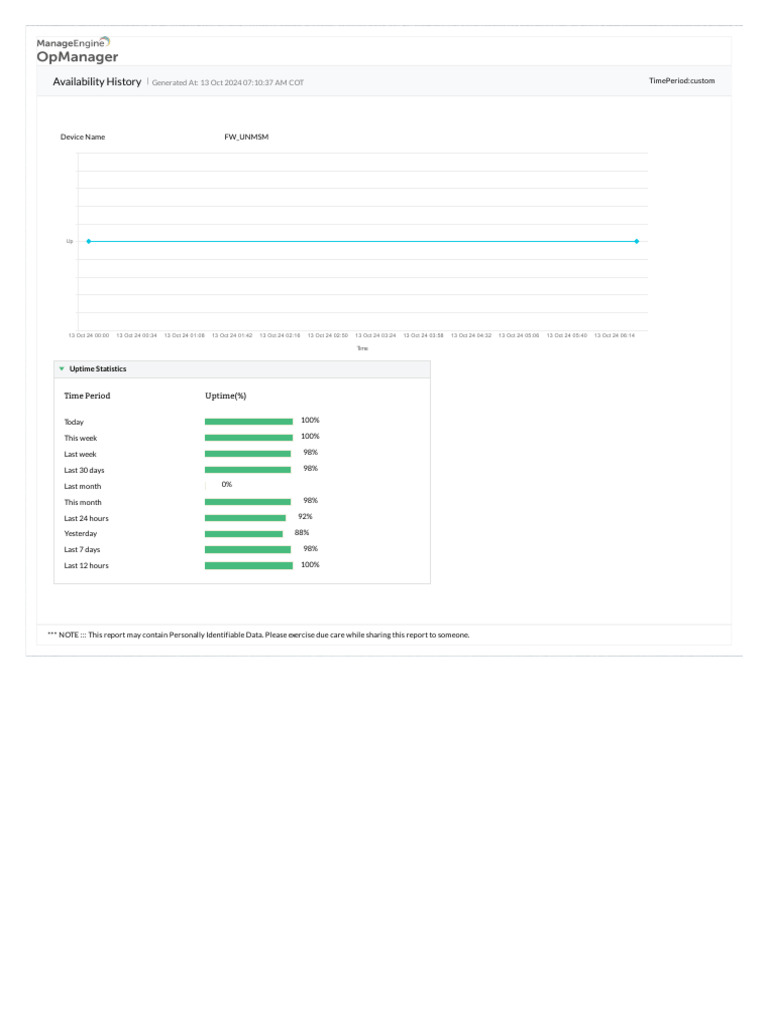Click the Last week row label
Image resolution: width=768 pixels, height=1024 pixels.
(80, 455)
